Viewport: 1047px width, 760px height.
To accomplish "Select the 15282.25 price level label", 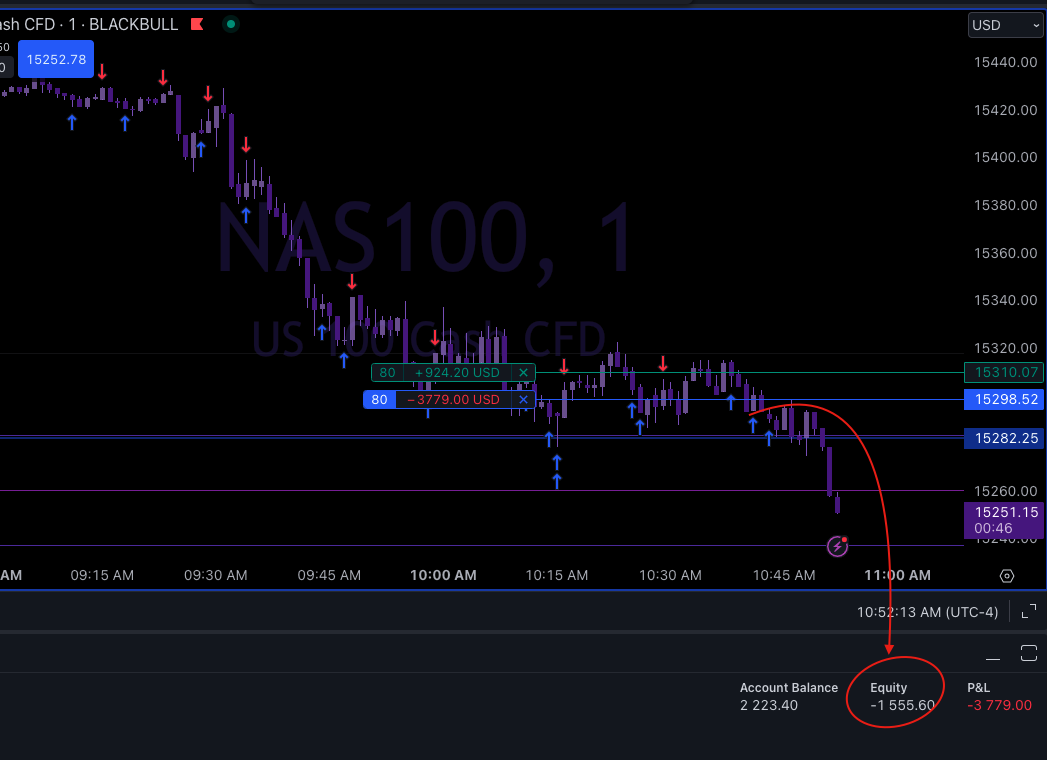I will coord(1003,438).
